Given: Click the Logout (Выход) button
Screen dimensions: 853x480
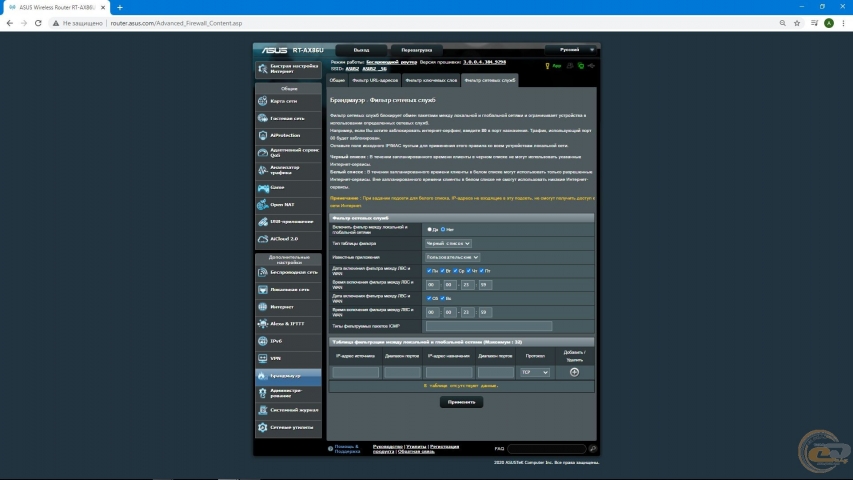Looking at the screenshot, I should (x=361, y=50).
